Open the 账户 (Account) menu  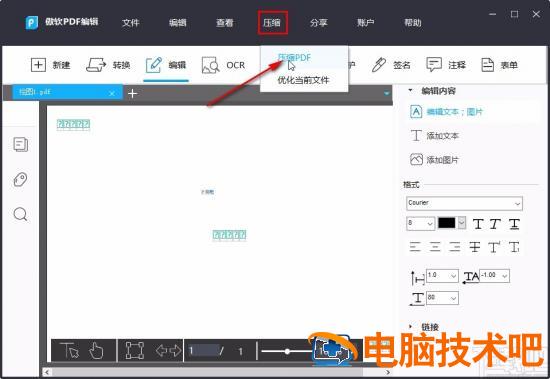pyautogui.click(x=365, y=23)
